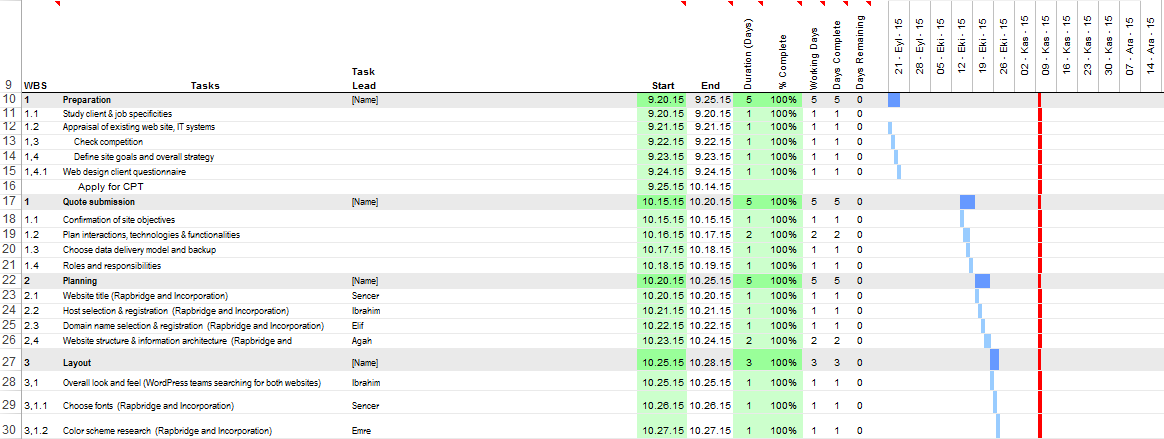Click the "Web design client questionnaire" task

124,171
